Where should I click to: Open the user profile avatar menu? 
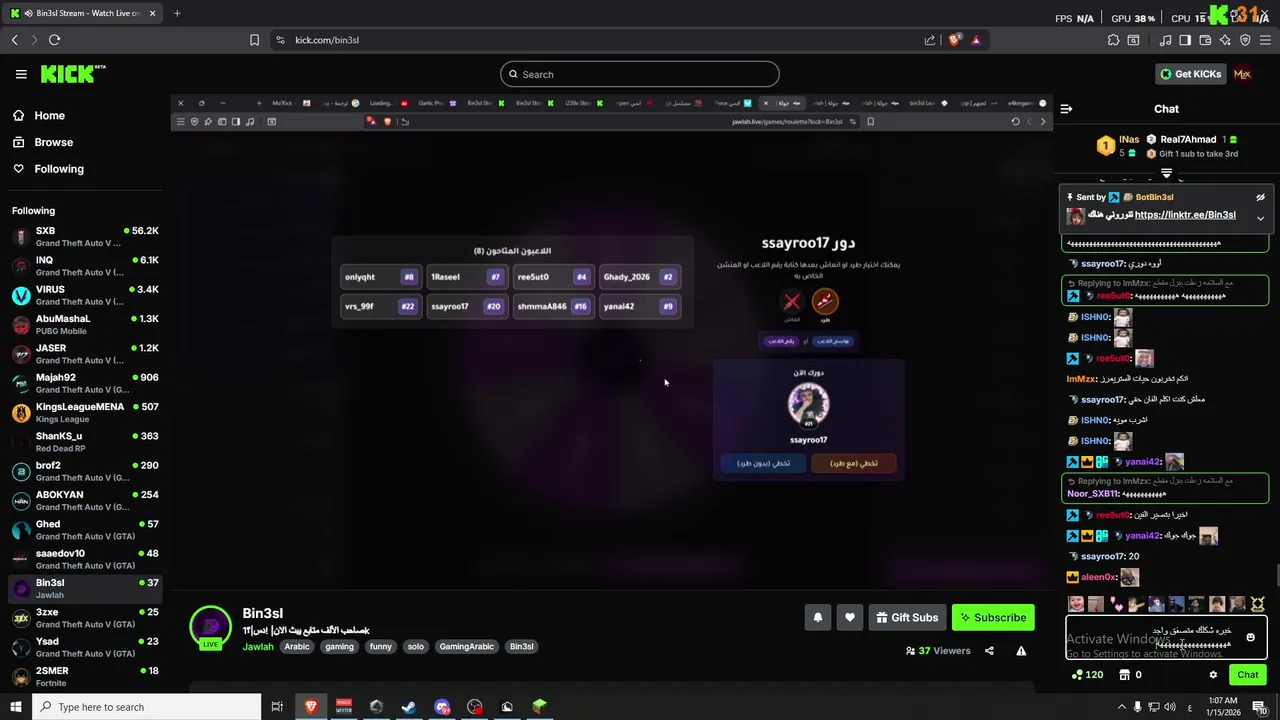1243,74
